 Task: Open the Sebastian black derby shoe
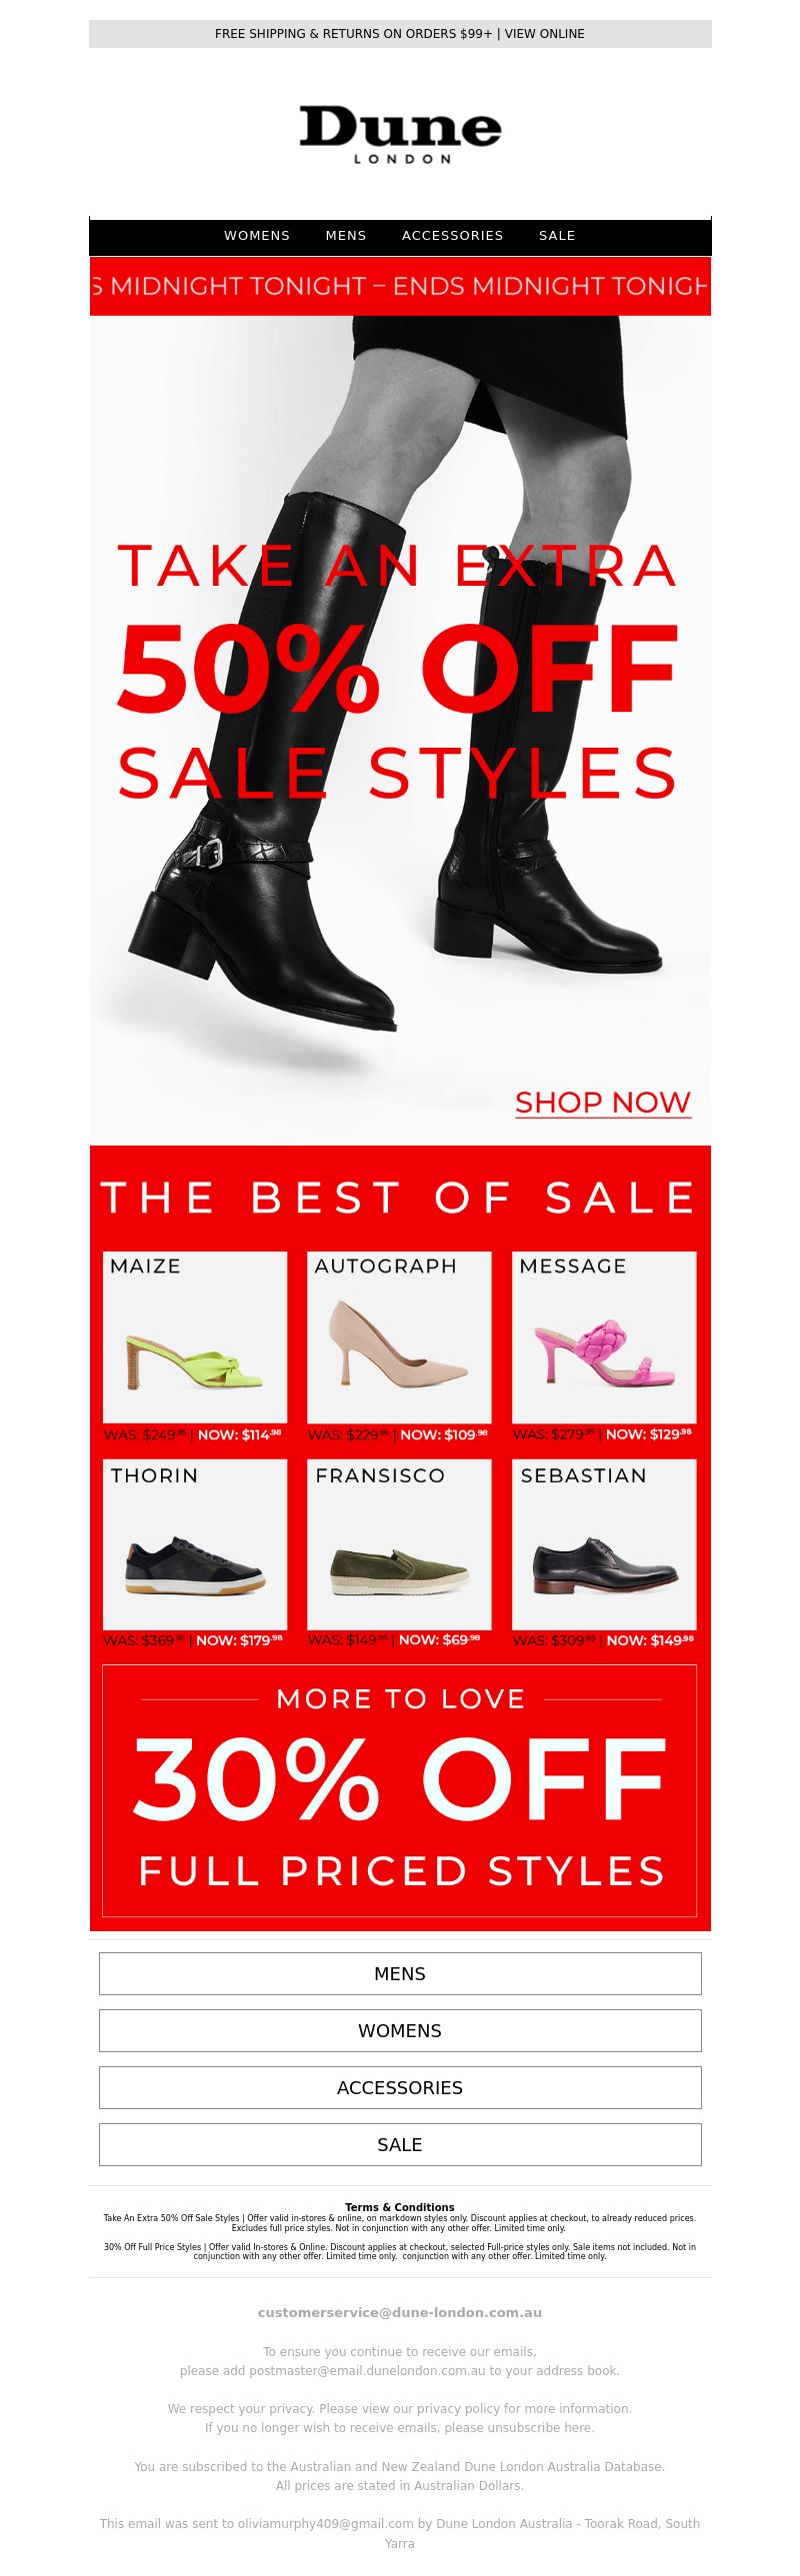click(604, 1554)
